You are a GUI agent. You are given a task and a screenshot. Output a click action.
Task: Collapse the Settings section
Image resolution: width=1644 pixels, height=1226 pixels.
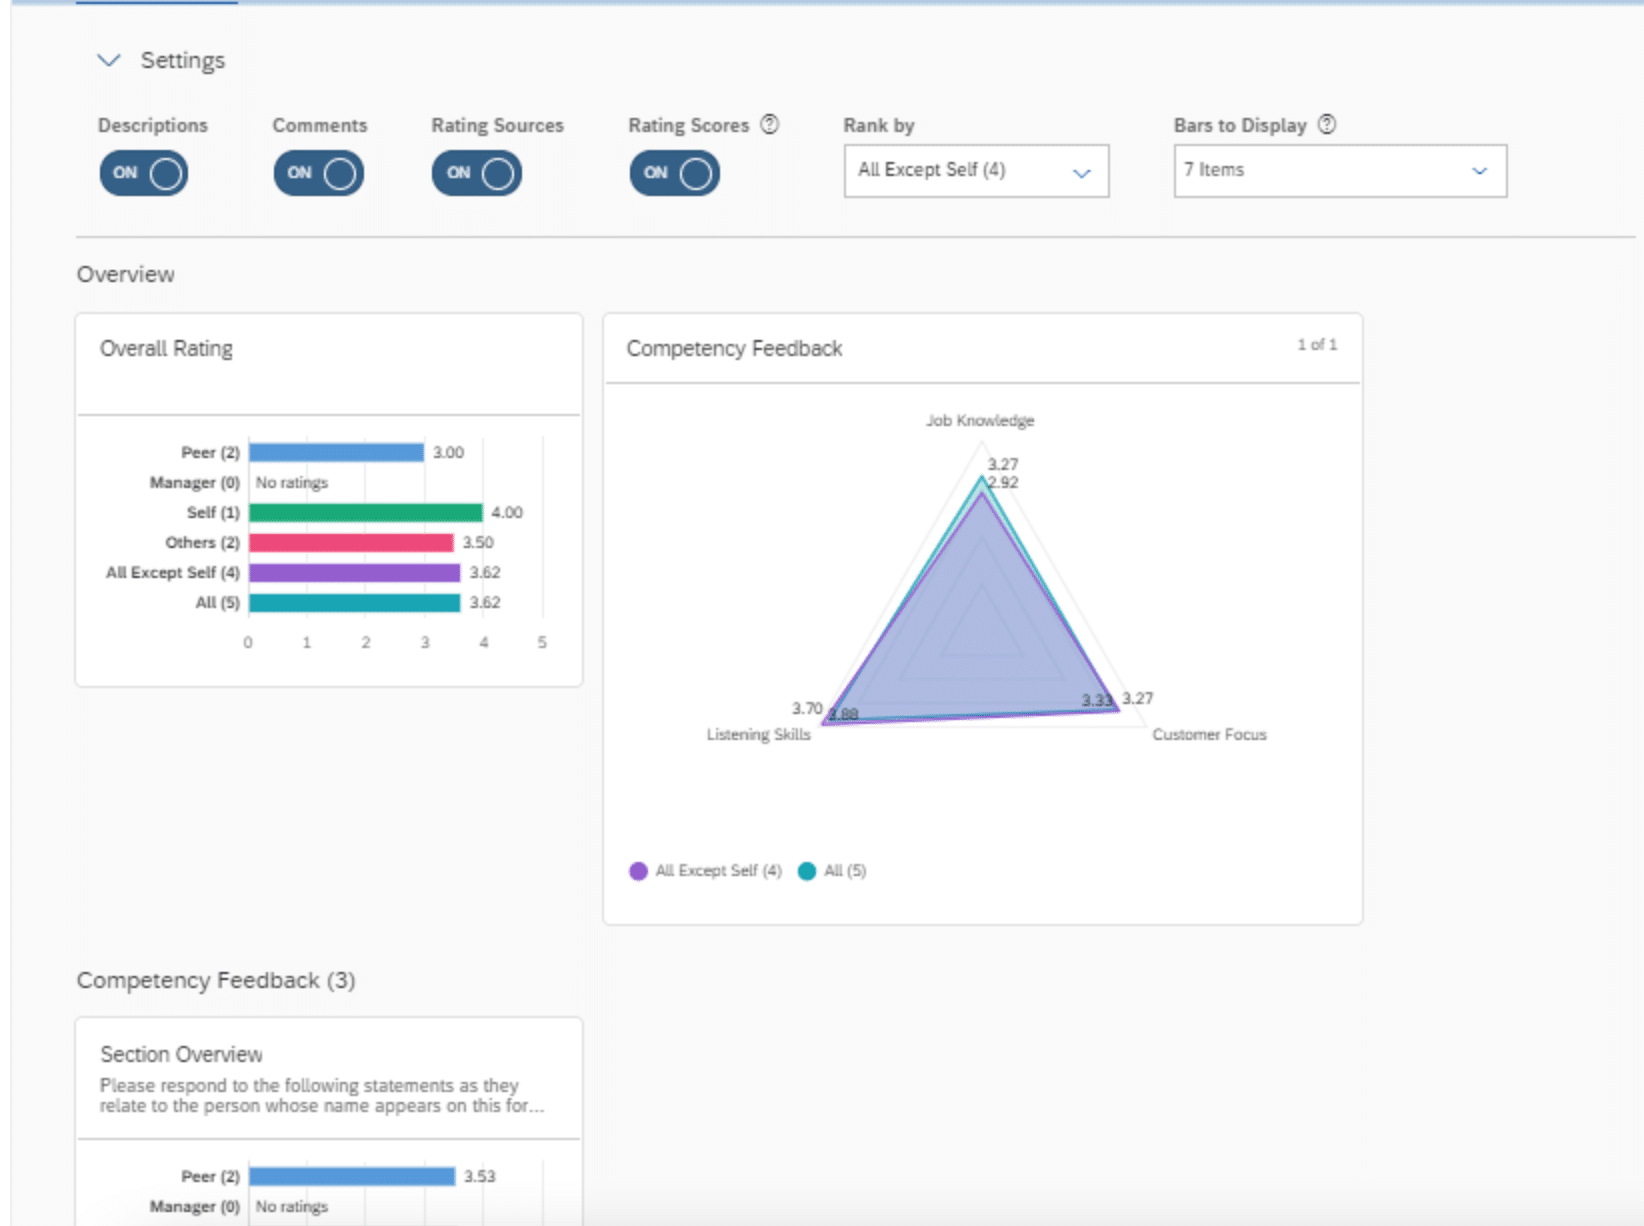tap(108, 60)
